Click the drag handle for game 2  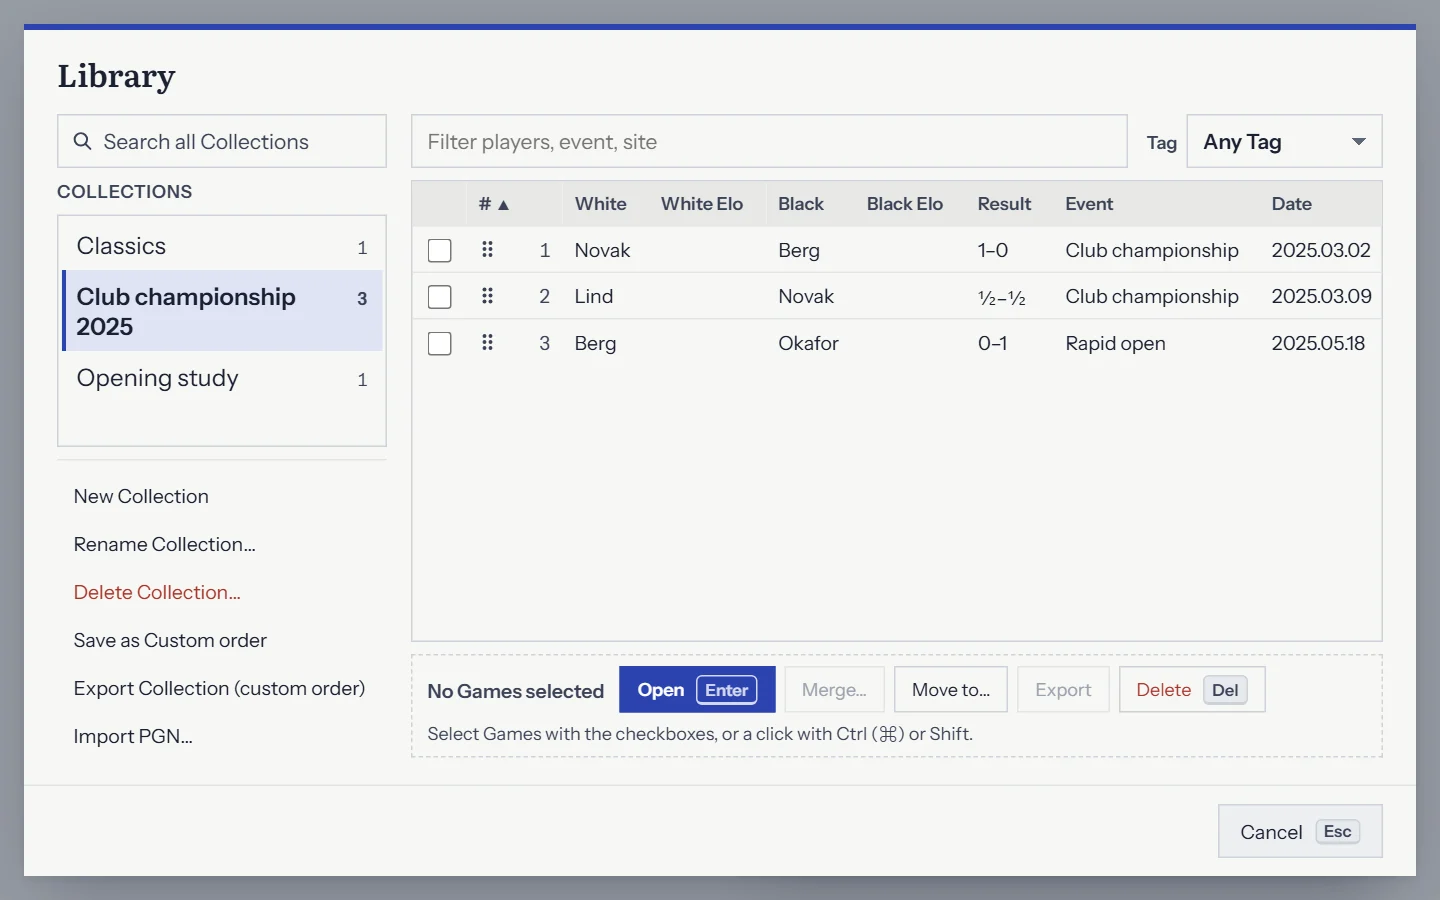(487, 296)
